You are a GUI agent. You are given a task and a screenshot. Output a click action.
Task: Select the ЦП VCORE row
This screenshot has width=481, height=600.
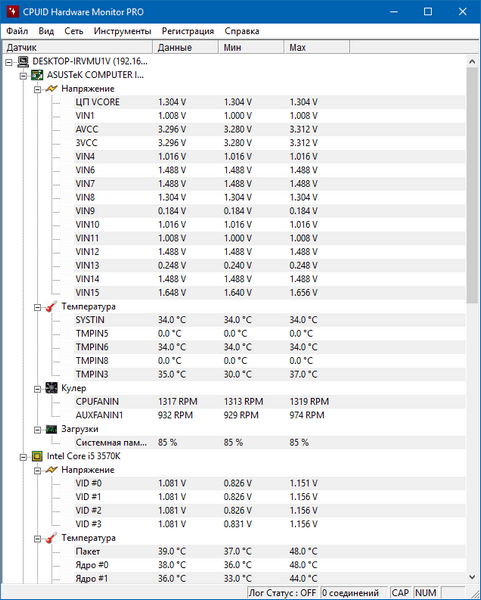pos(269,102)
